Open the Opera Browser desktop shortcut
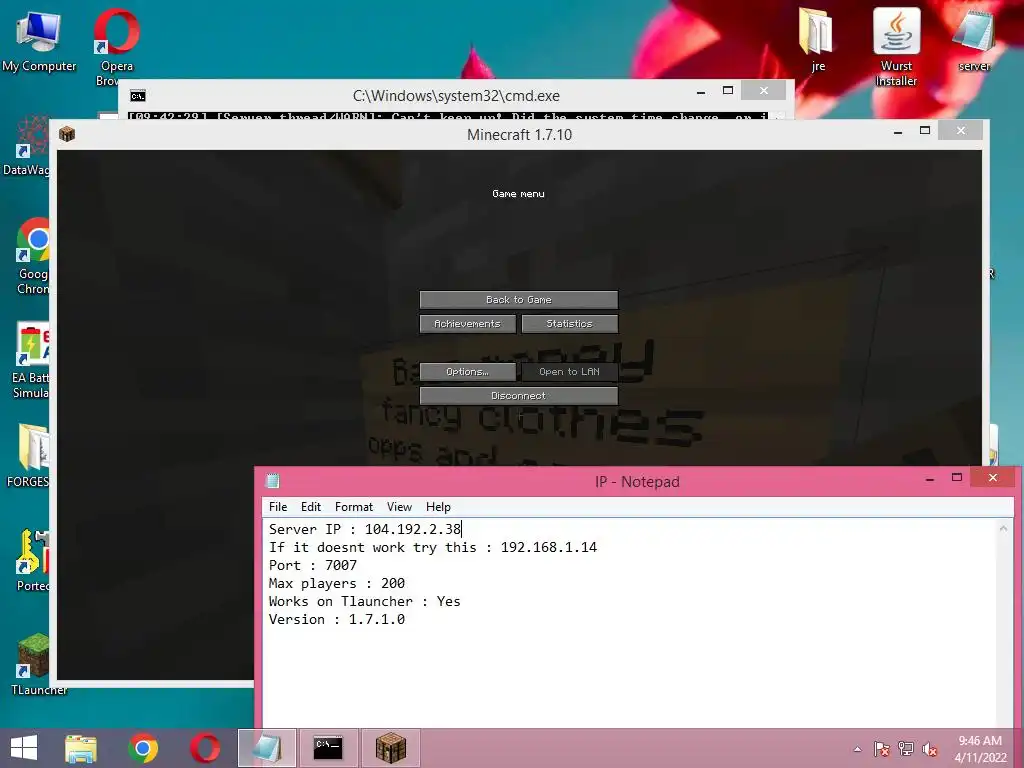The width and height of the screenshot is (1024, 768). pyautogui.click(x=117, y=46)
